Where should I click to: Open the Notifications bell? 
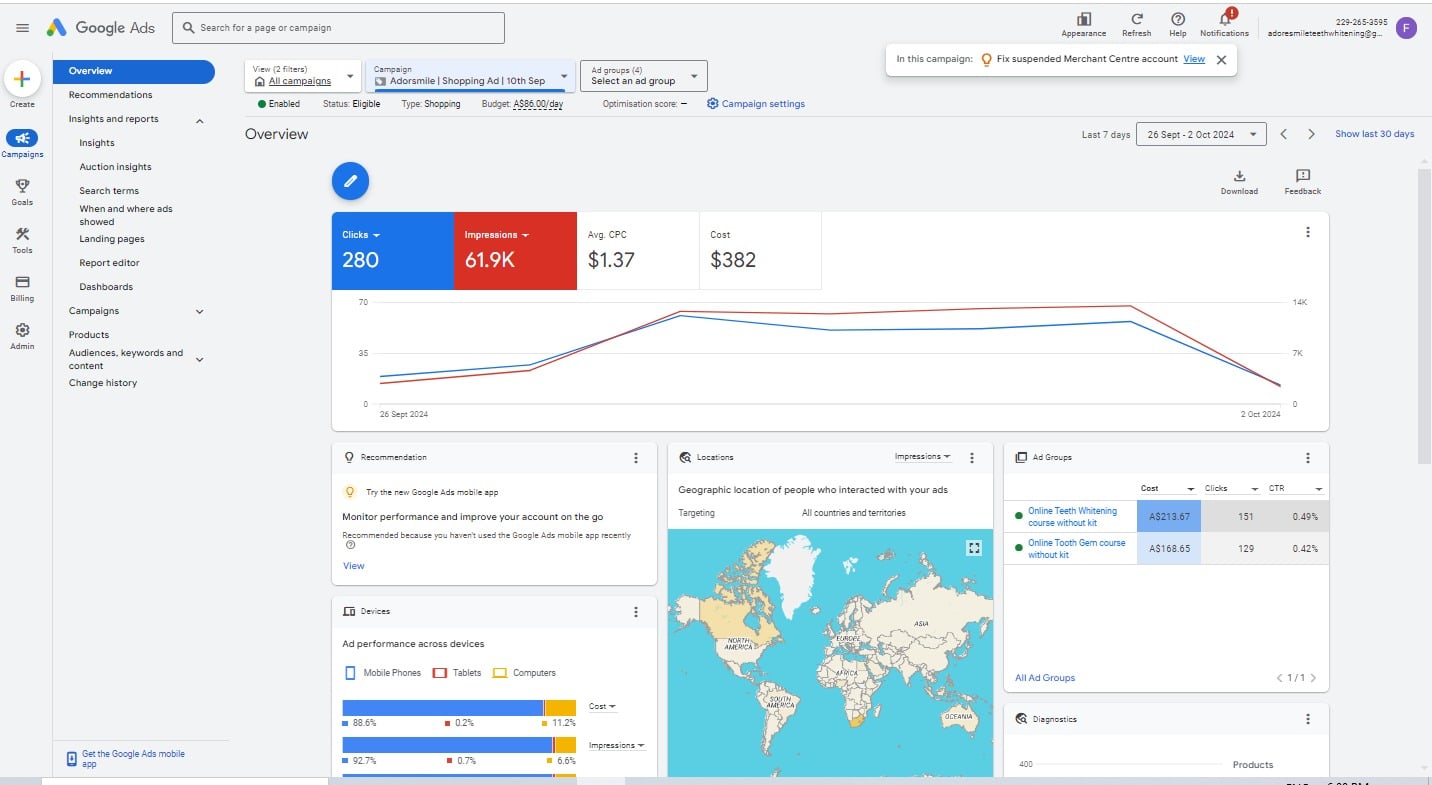click(1224, 20)
